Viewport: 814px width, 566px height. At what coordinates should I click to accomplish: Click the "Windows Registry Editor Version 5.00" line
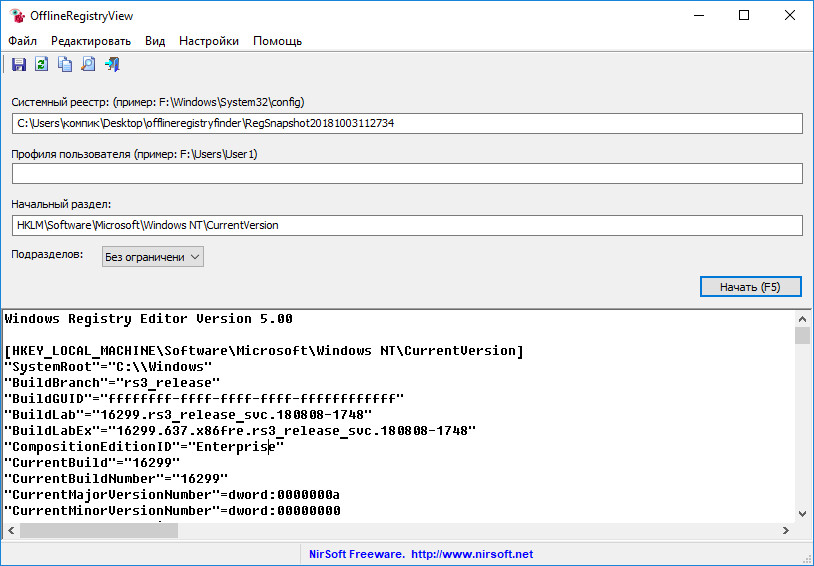(148, 319)
